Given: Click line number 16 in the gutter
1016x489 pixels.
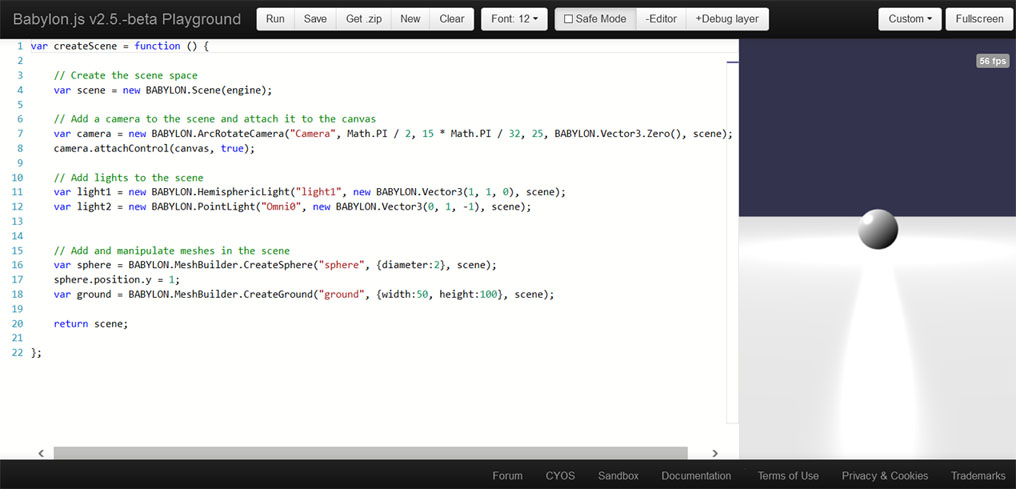Looking at the screenshot, I should pyautogui.click(x=18, y=265).
